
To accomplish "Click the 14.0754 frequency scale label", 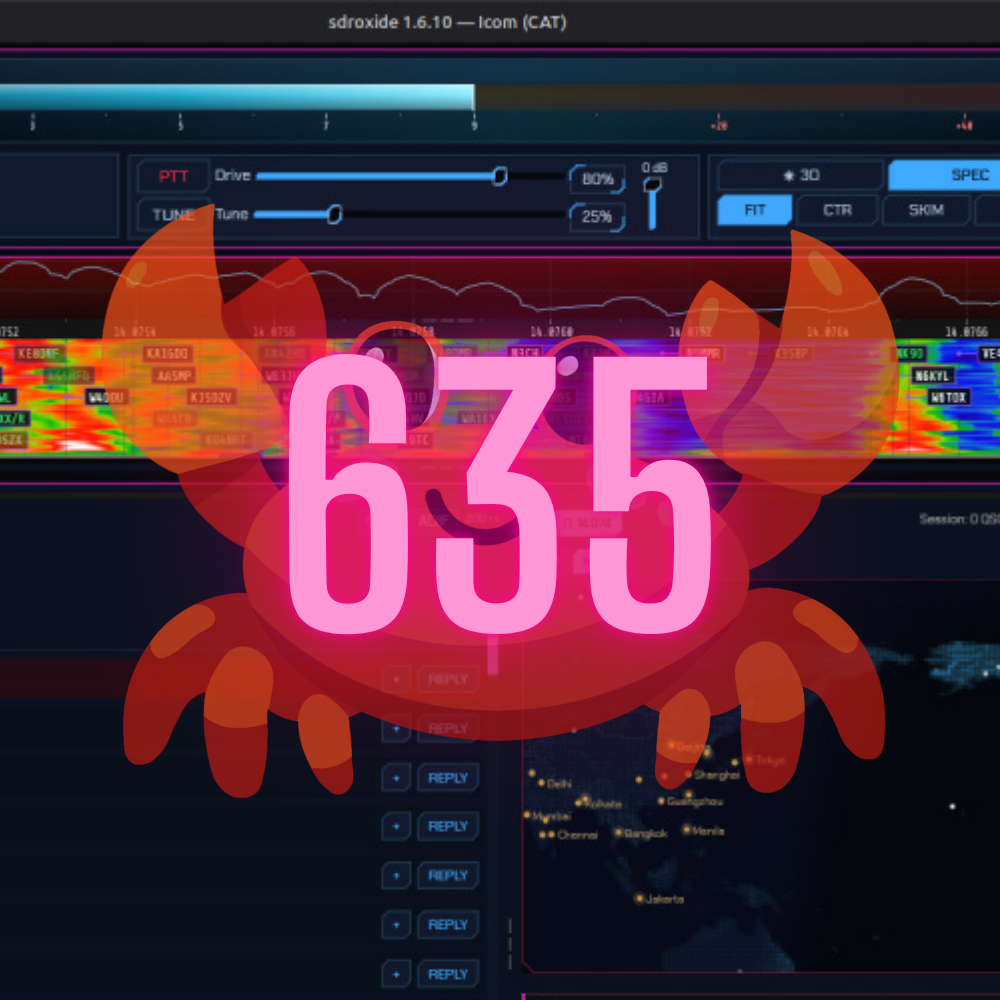I will pyautogui.click(x=135, y=332).
